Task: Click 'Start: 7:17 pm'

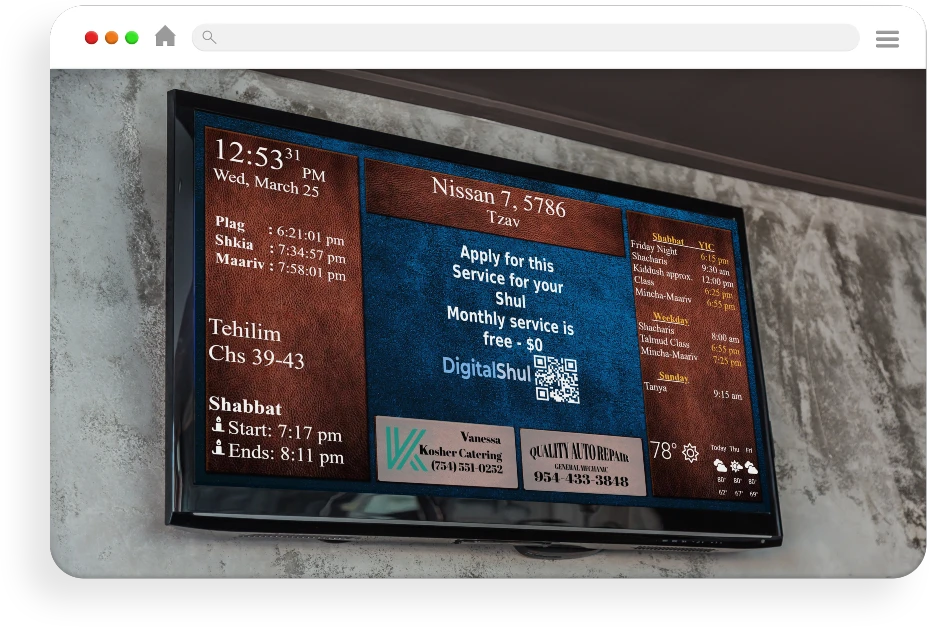Action: (x=285, y=430)
